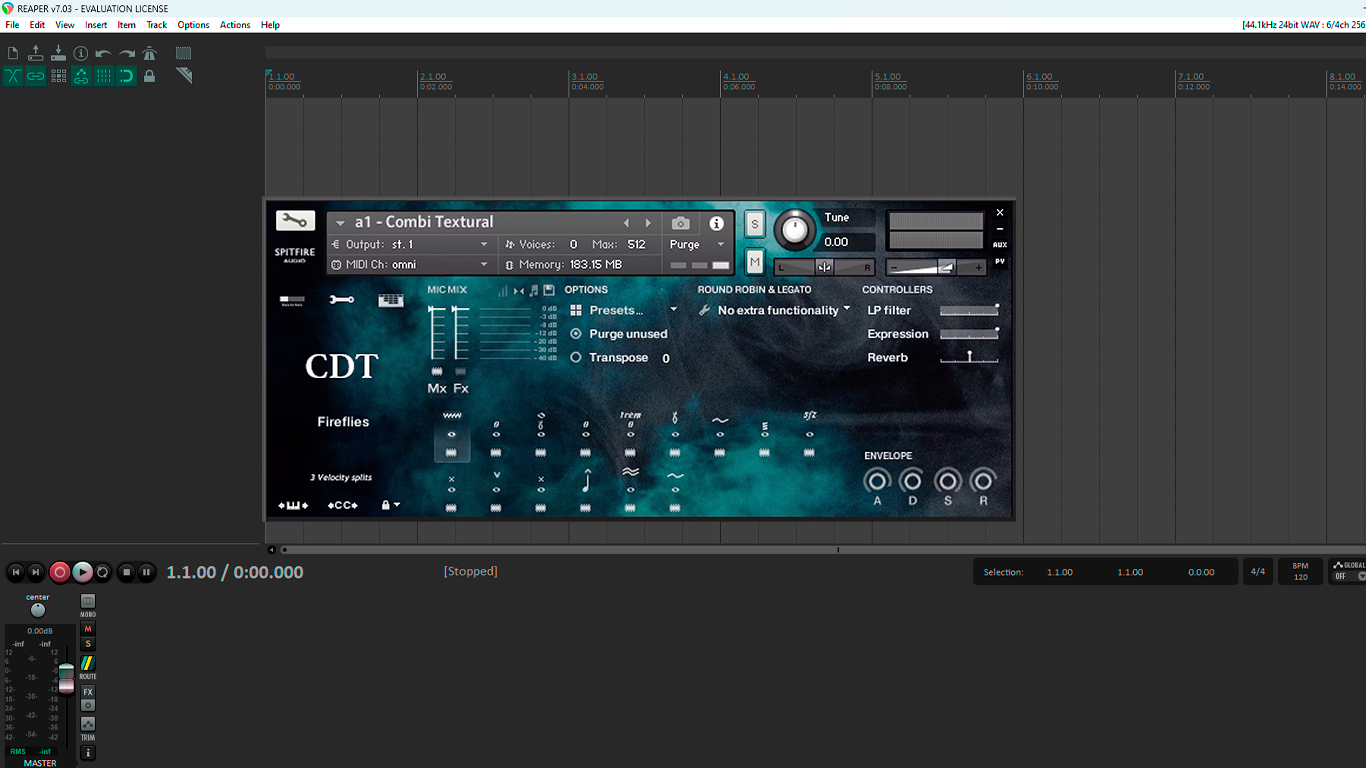Click the envelope Release knob R
The width and height of the screenshot is (1366, 768).
pyautogui.click(x=983, y=481)
